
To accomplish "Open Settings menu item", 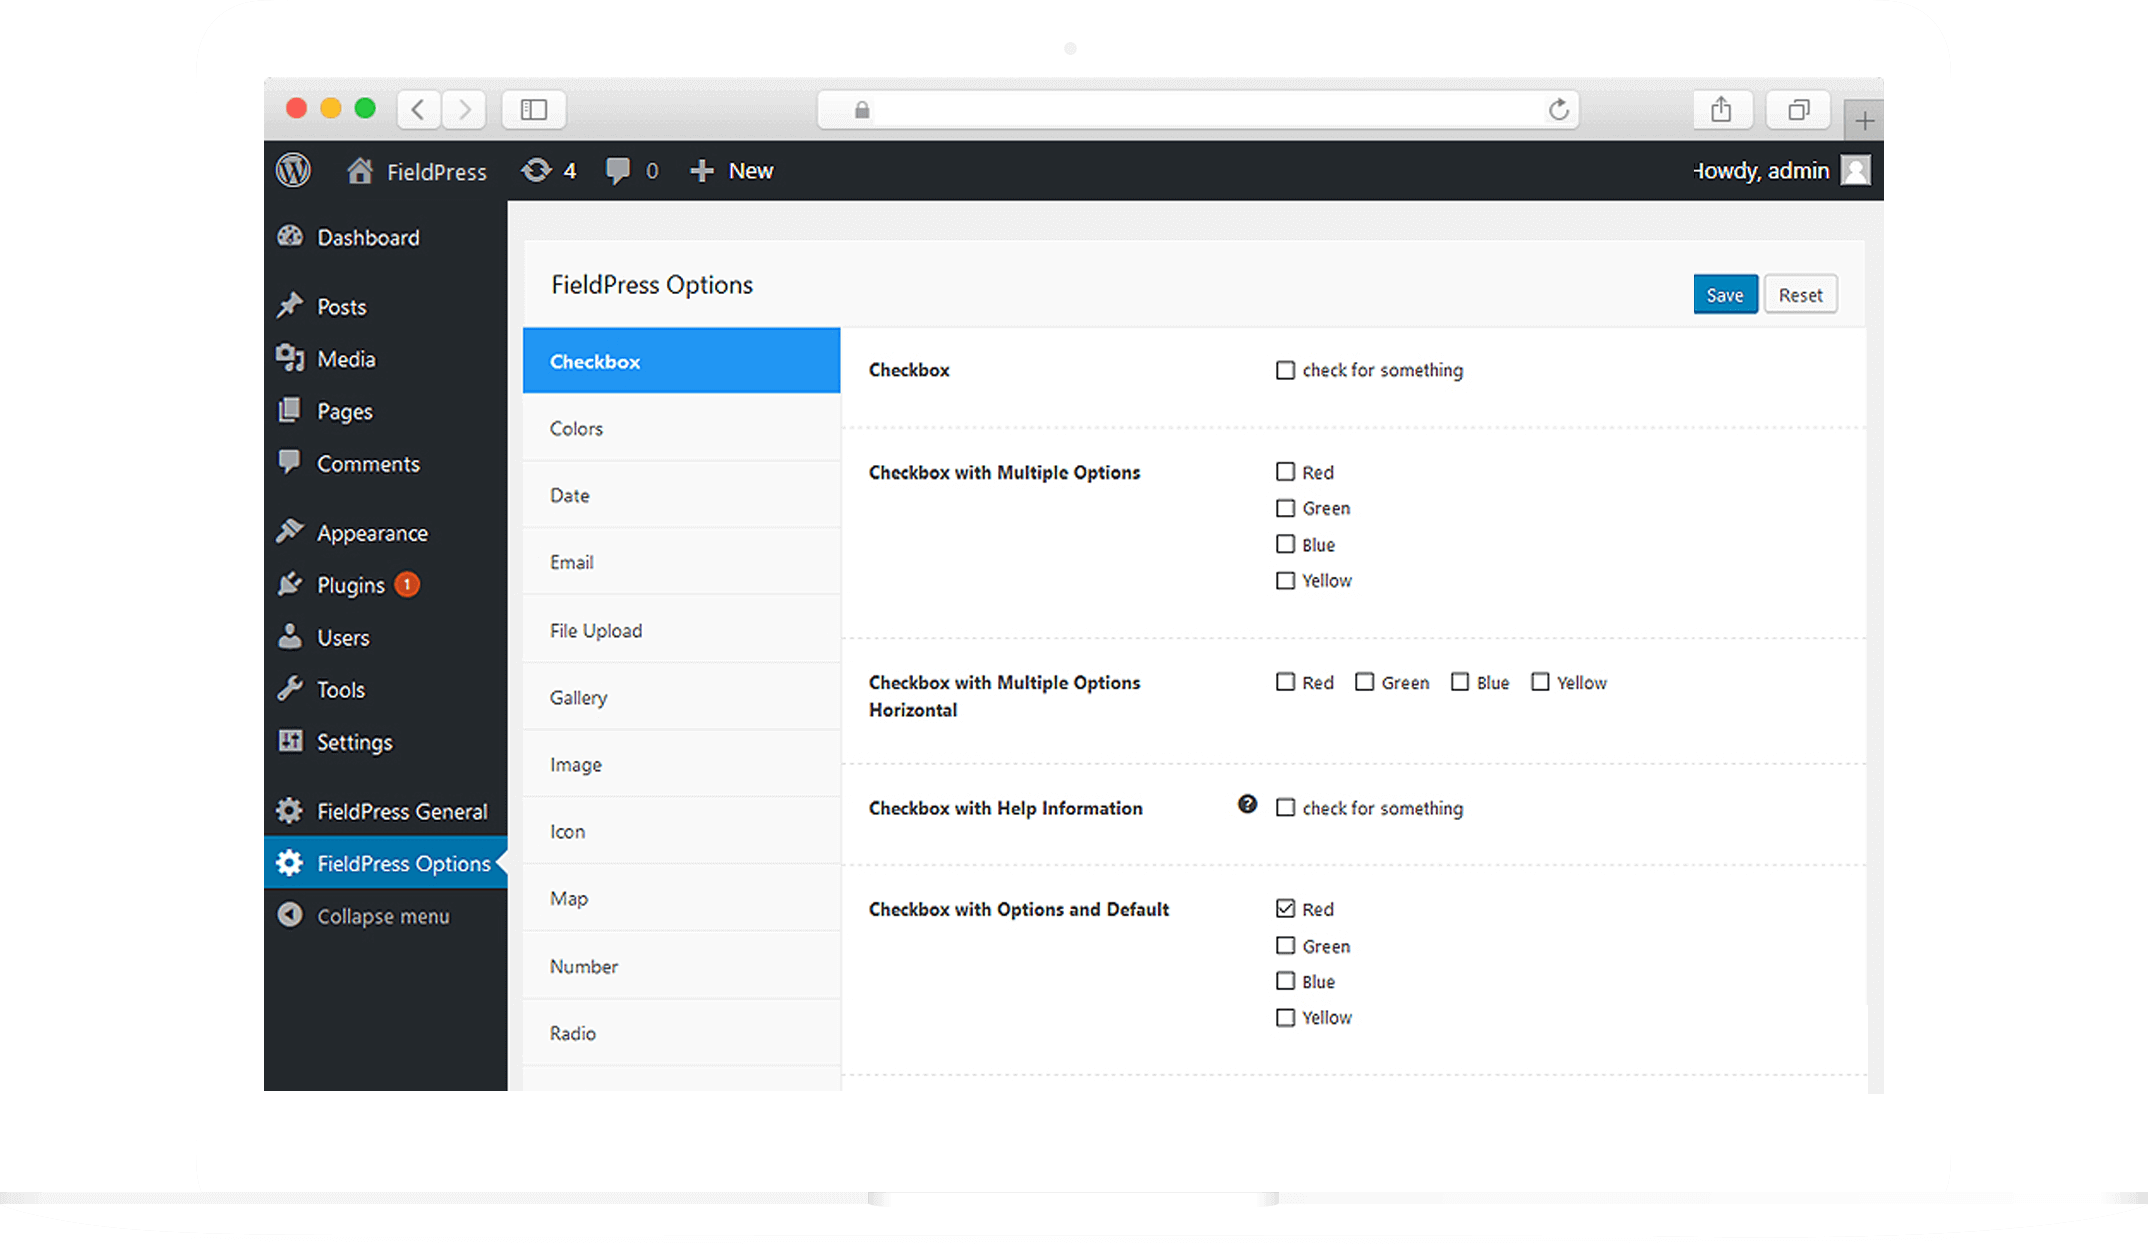I will (386, 742).
